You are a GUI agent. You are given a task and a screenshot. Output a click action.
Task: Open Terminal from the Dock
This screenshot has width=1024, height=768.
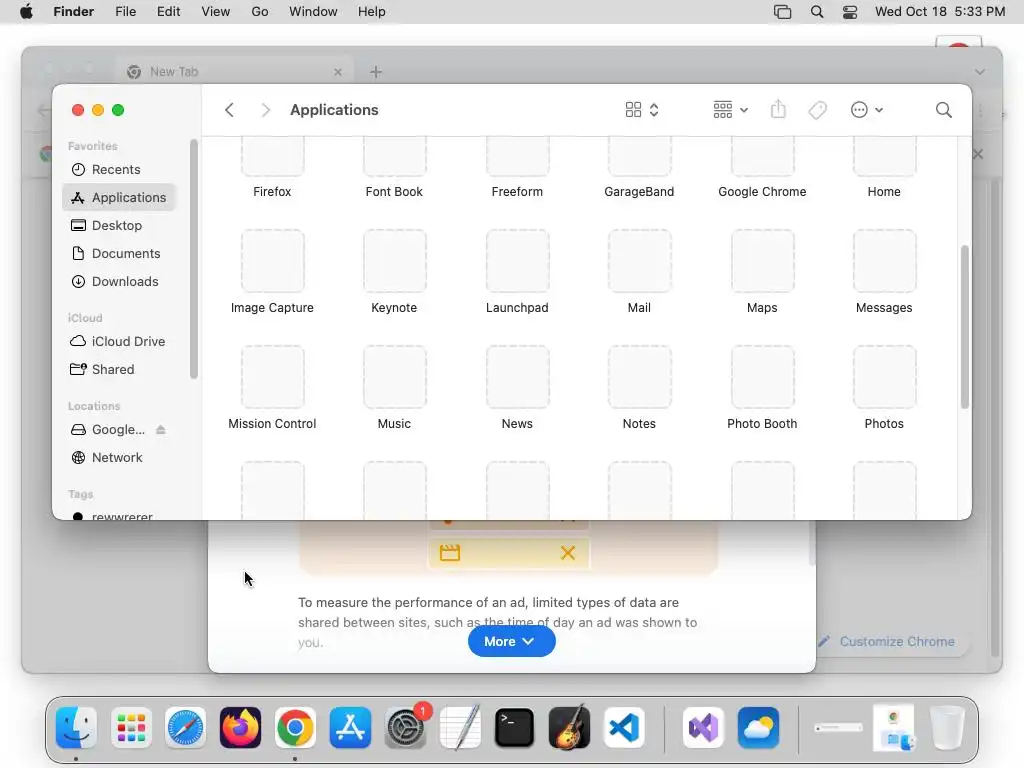[x=515, y=727]
